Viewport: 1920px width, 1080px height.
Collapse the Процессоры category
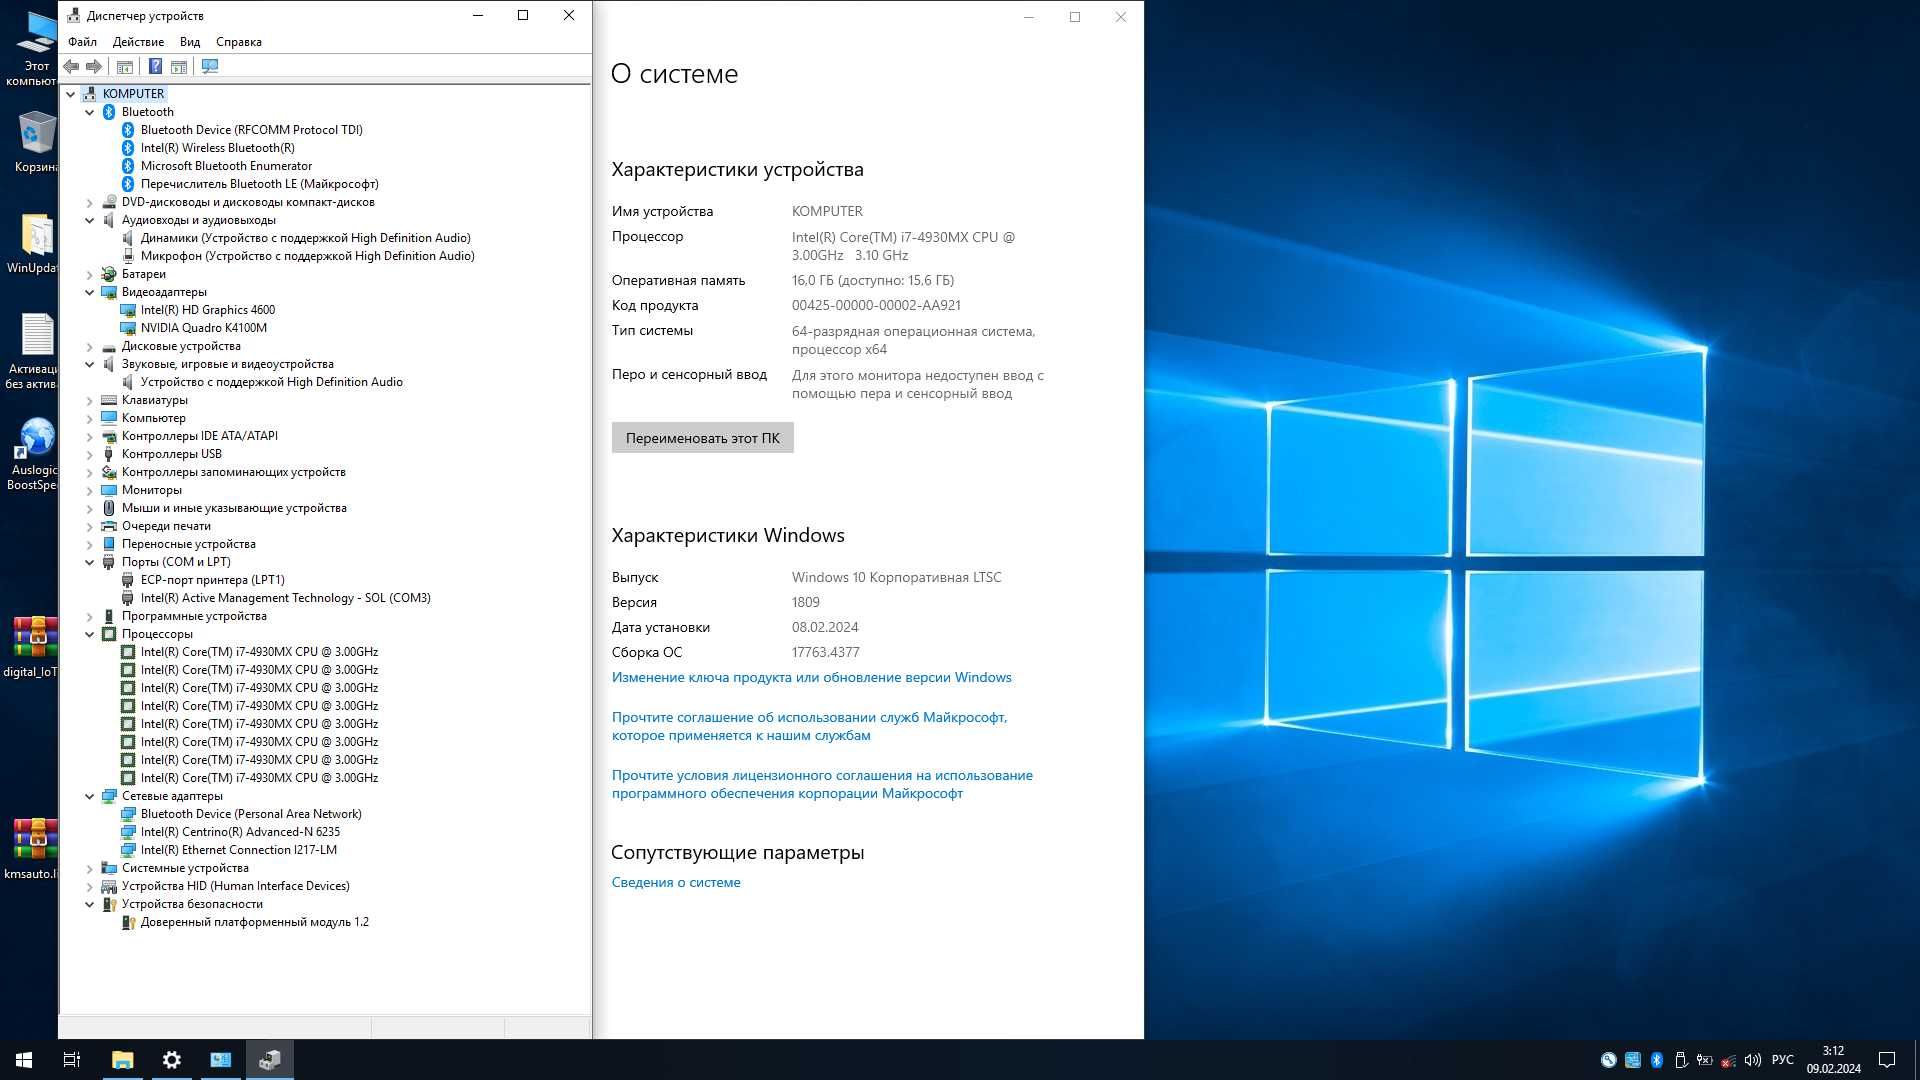[x=90, y=634]
